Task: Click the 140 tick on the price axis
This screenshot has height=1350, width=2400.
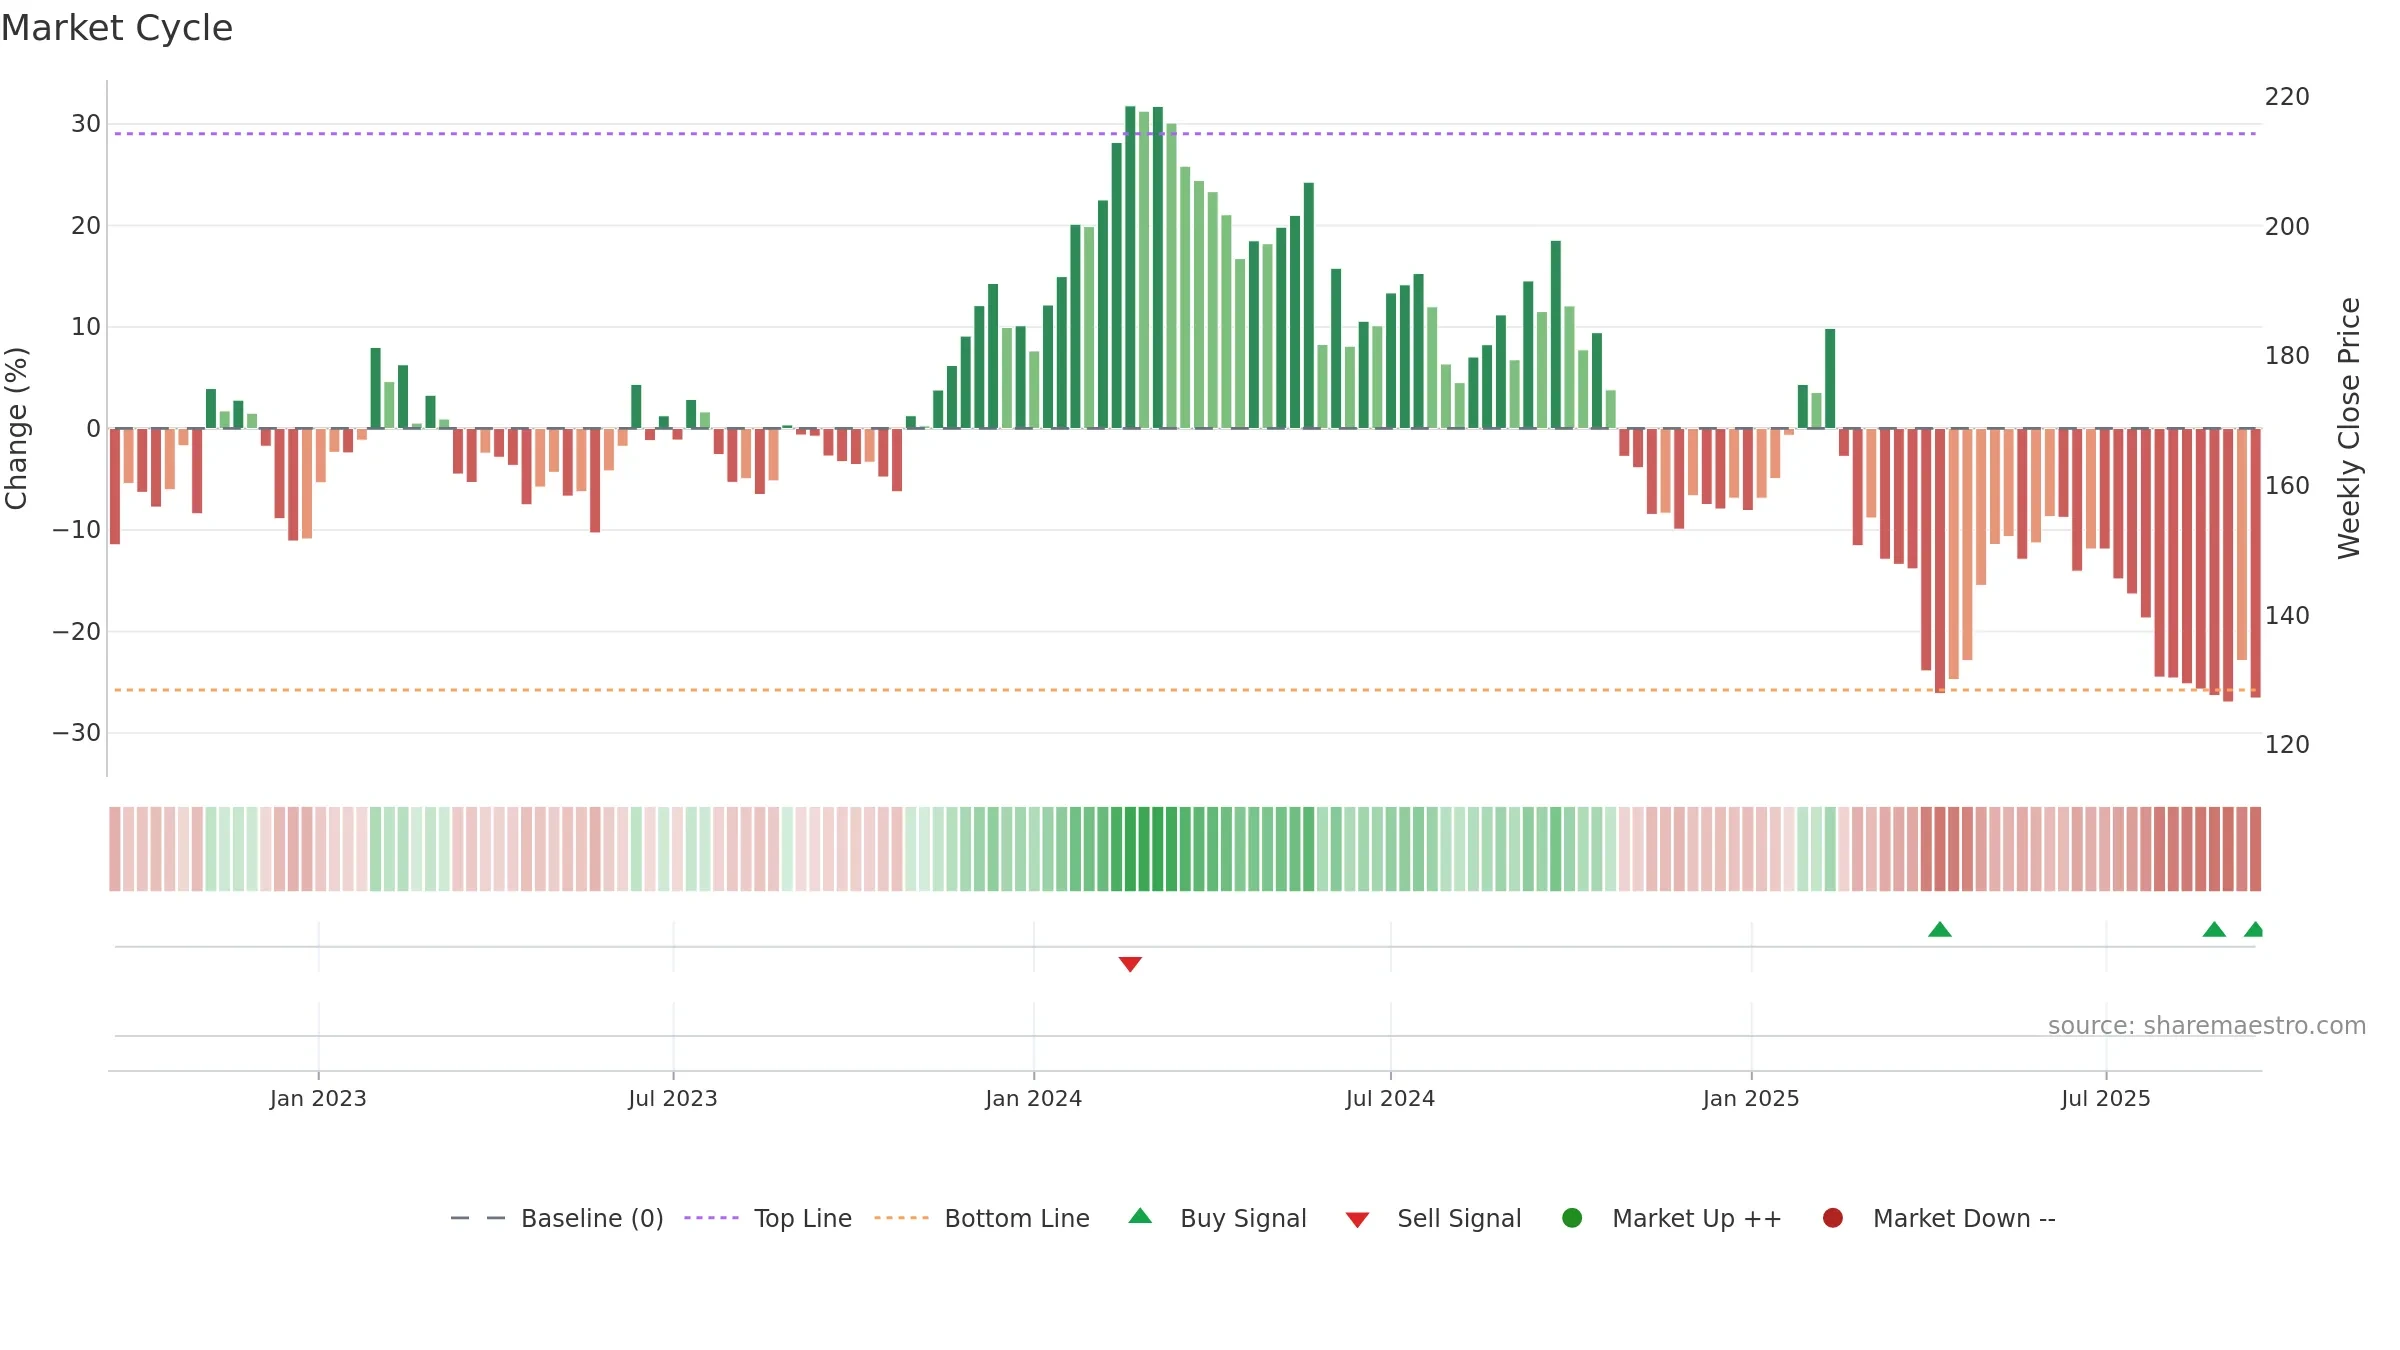Action: [x=2287, y=615]
